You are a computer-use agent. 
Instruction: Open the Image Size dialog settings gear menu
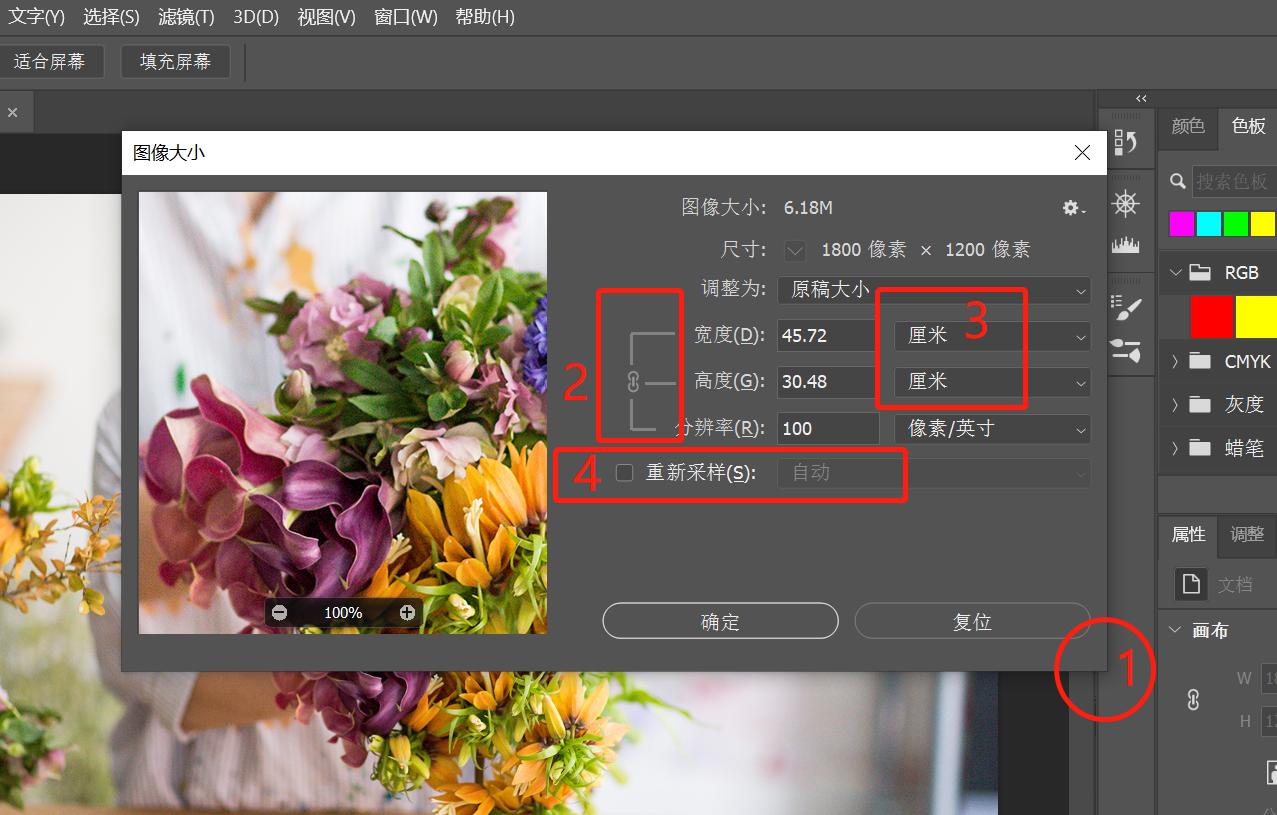pyautogui.click(x=1070, y=207)
